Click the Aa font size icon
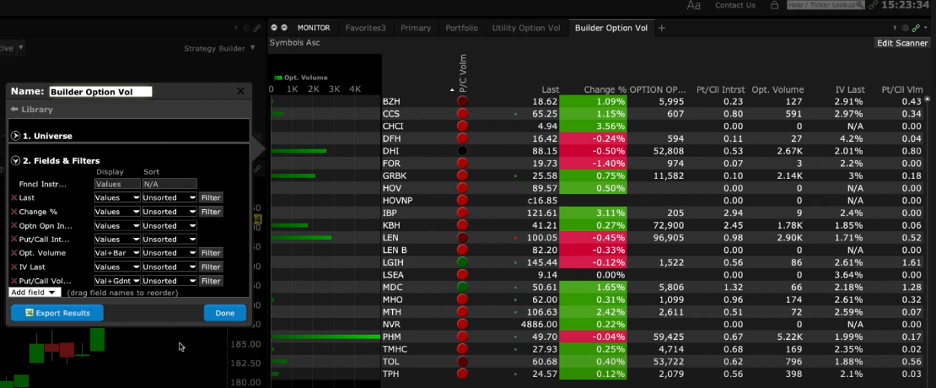The image size is (936, 388). click(694, 5)
